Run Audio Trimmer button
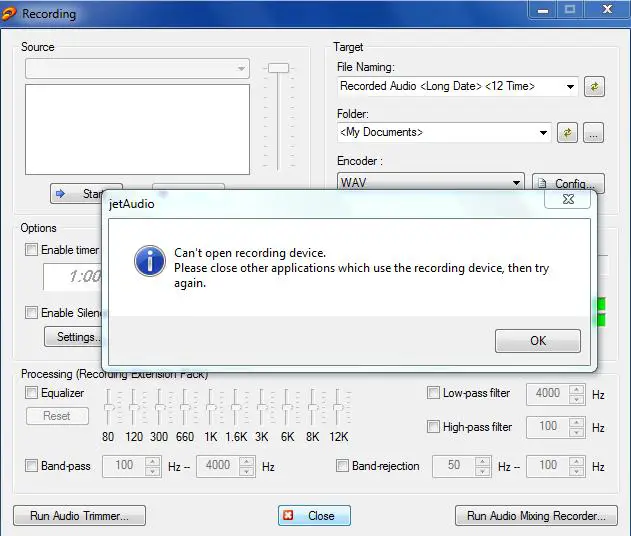The width and height of the screenshot is (631, 536). click(x=79, y=515)
